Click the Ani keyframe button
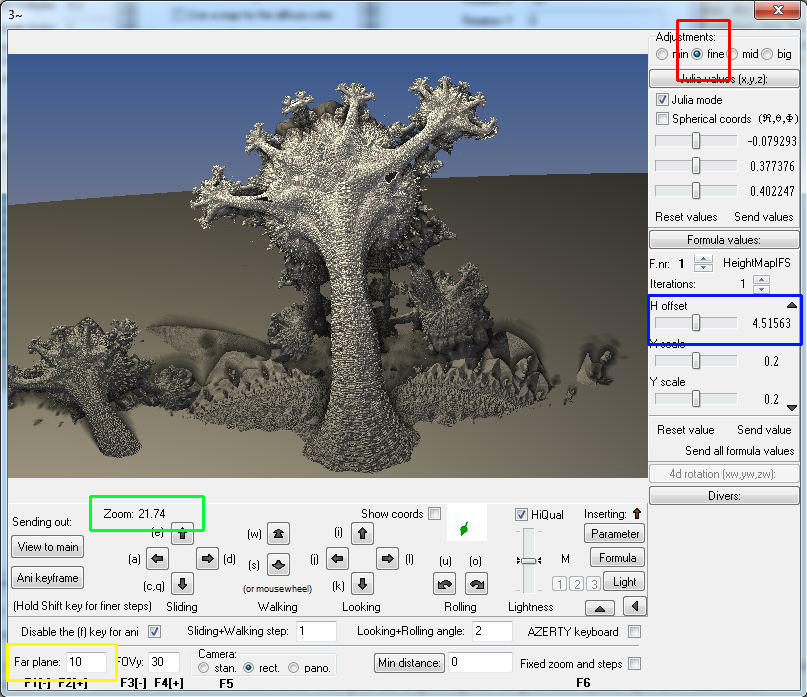 tap(47, 578)
